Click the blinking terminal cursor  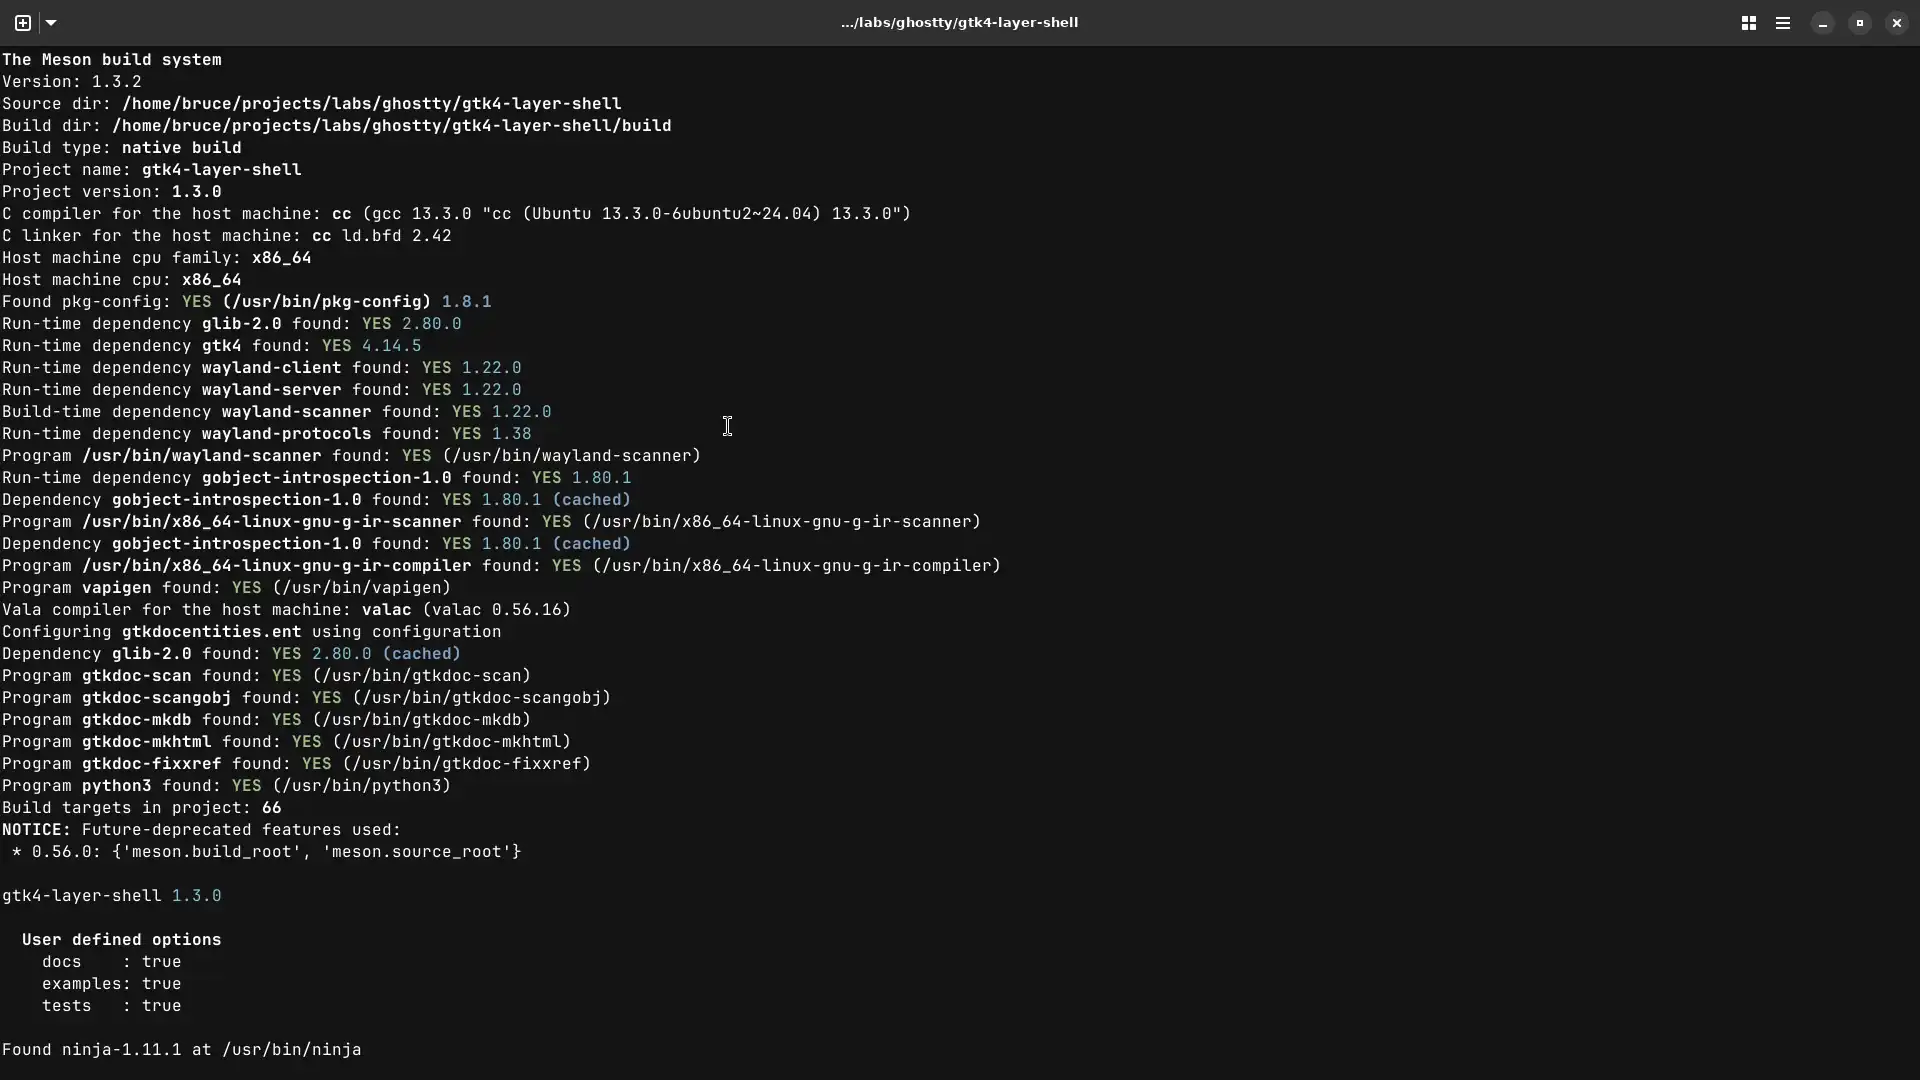click(x=728, y=426)
